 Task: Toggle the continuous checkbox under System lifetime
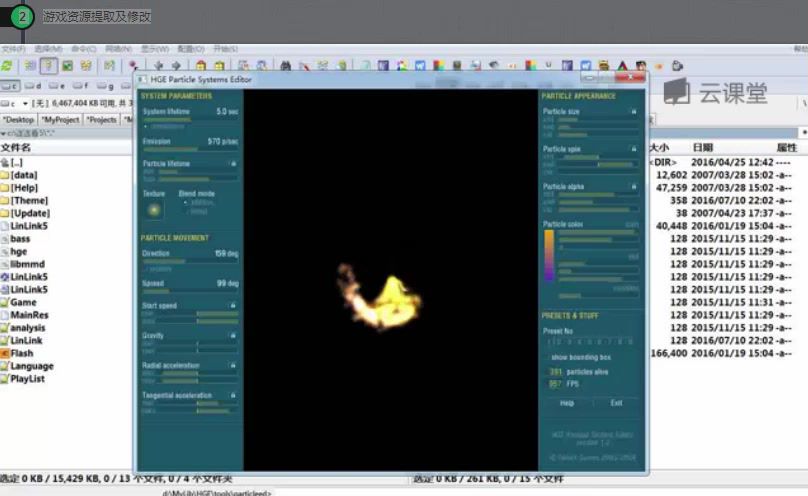pos(146,126)
